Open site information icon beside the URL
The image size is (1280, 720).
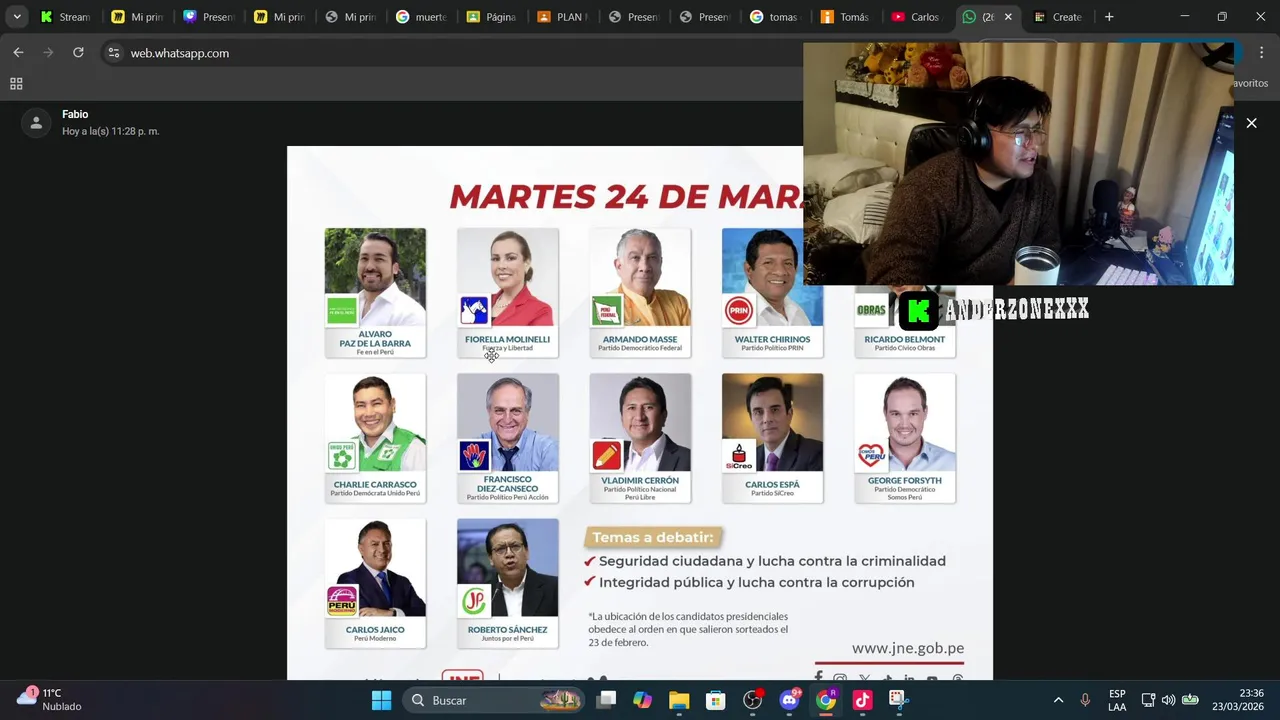point(114,53)
